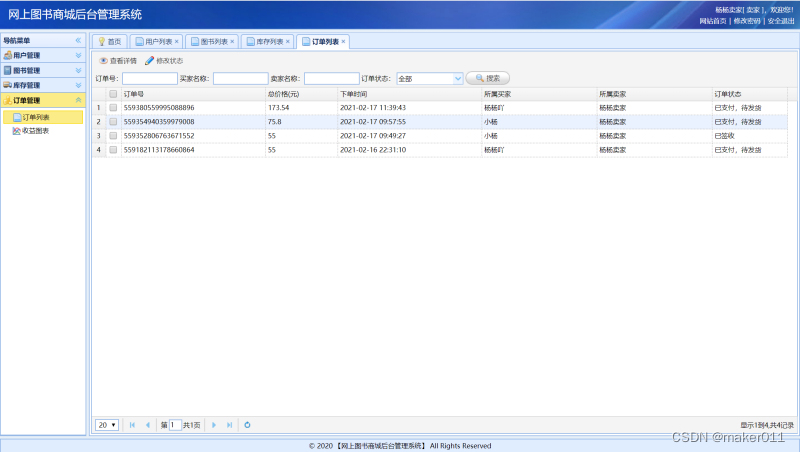Viewport: 800px width, 452px height.
Task: Open the 订单状态 dropdown
Action: tap(458, 79)
